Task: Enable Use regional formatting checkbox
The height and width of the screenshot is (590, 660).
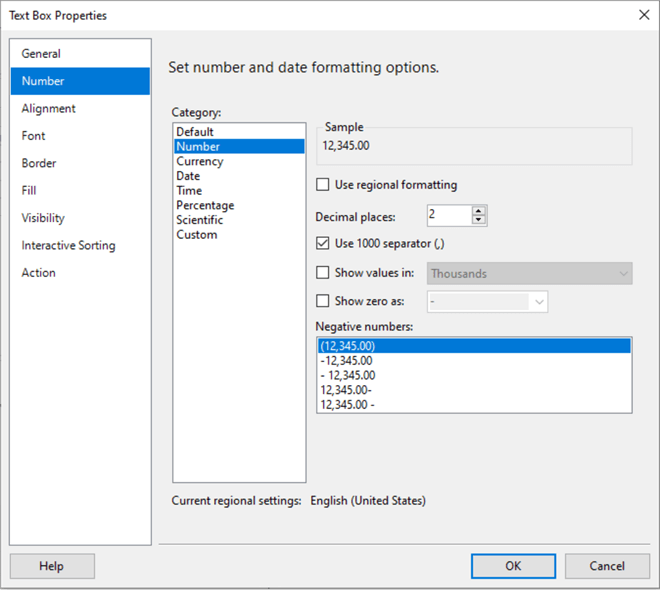Action: point(323,185)
